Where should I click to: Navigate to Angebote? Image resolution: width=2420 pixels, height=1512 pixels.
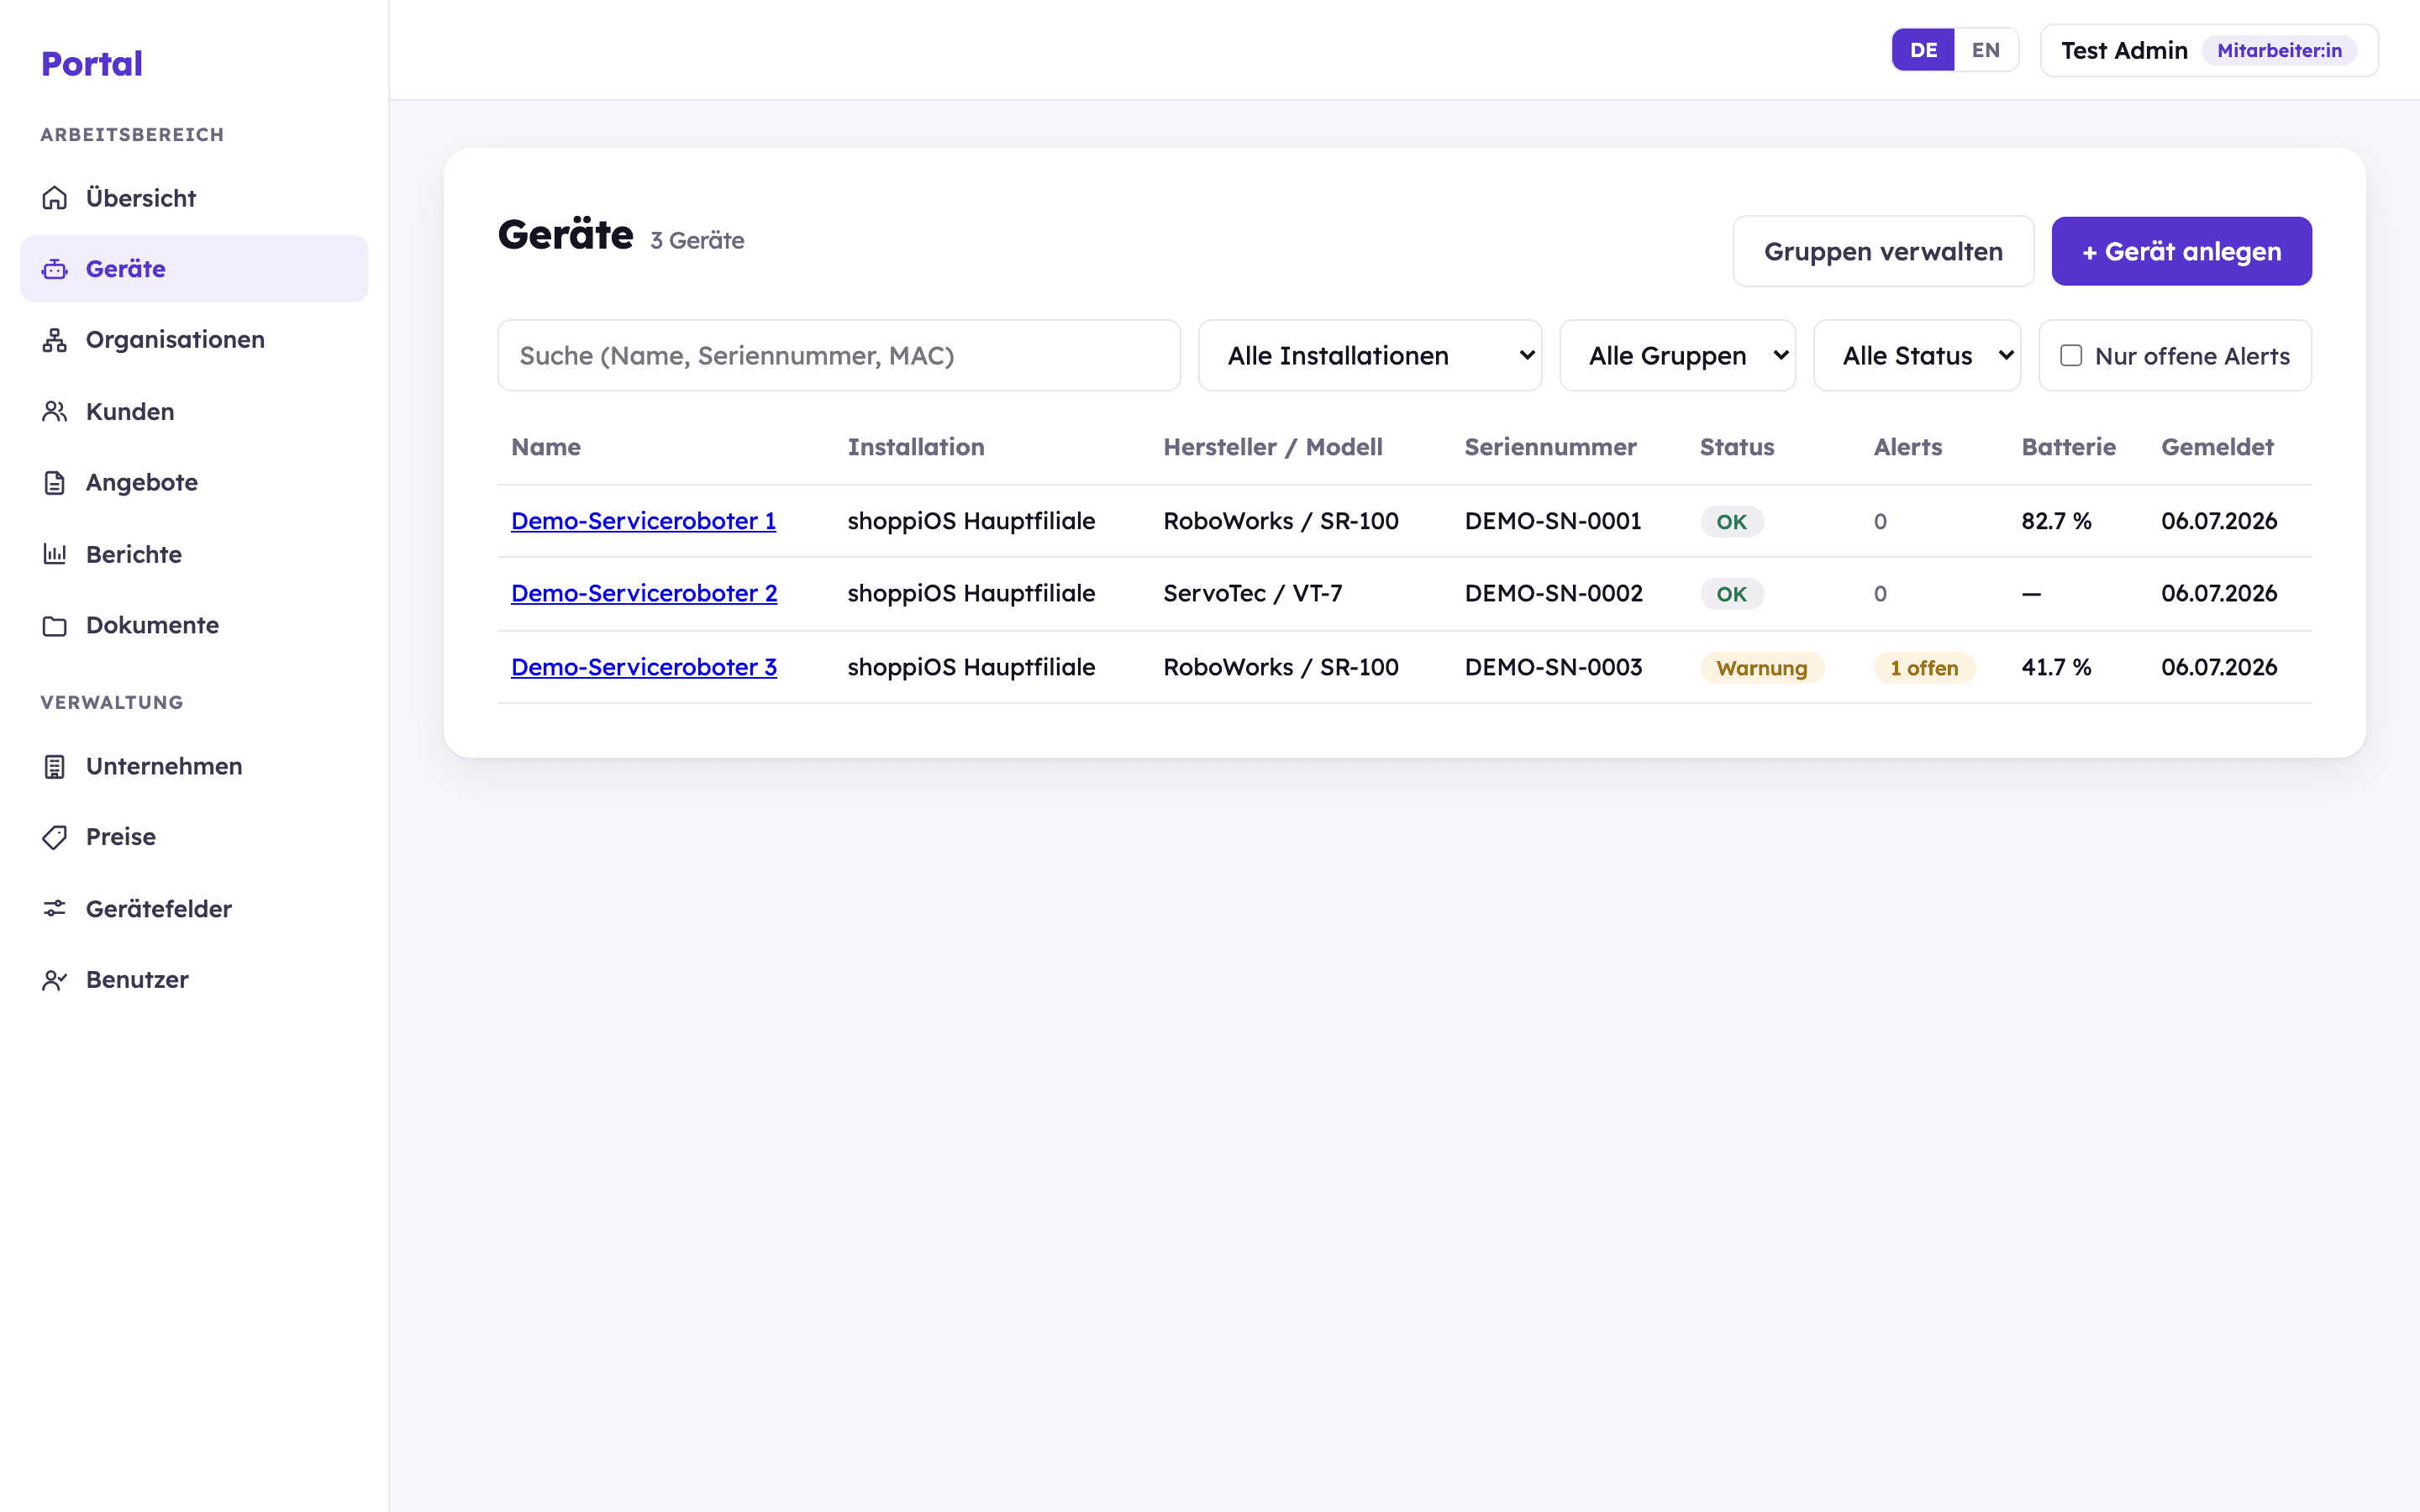point(194,483)
